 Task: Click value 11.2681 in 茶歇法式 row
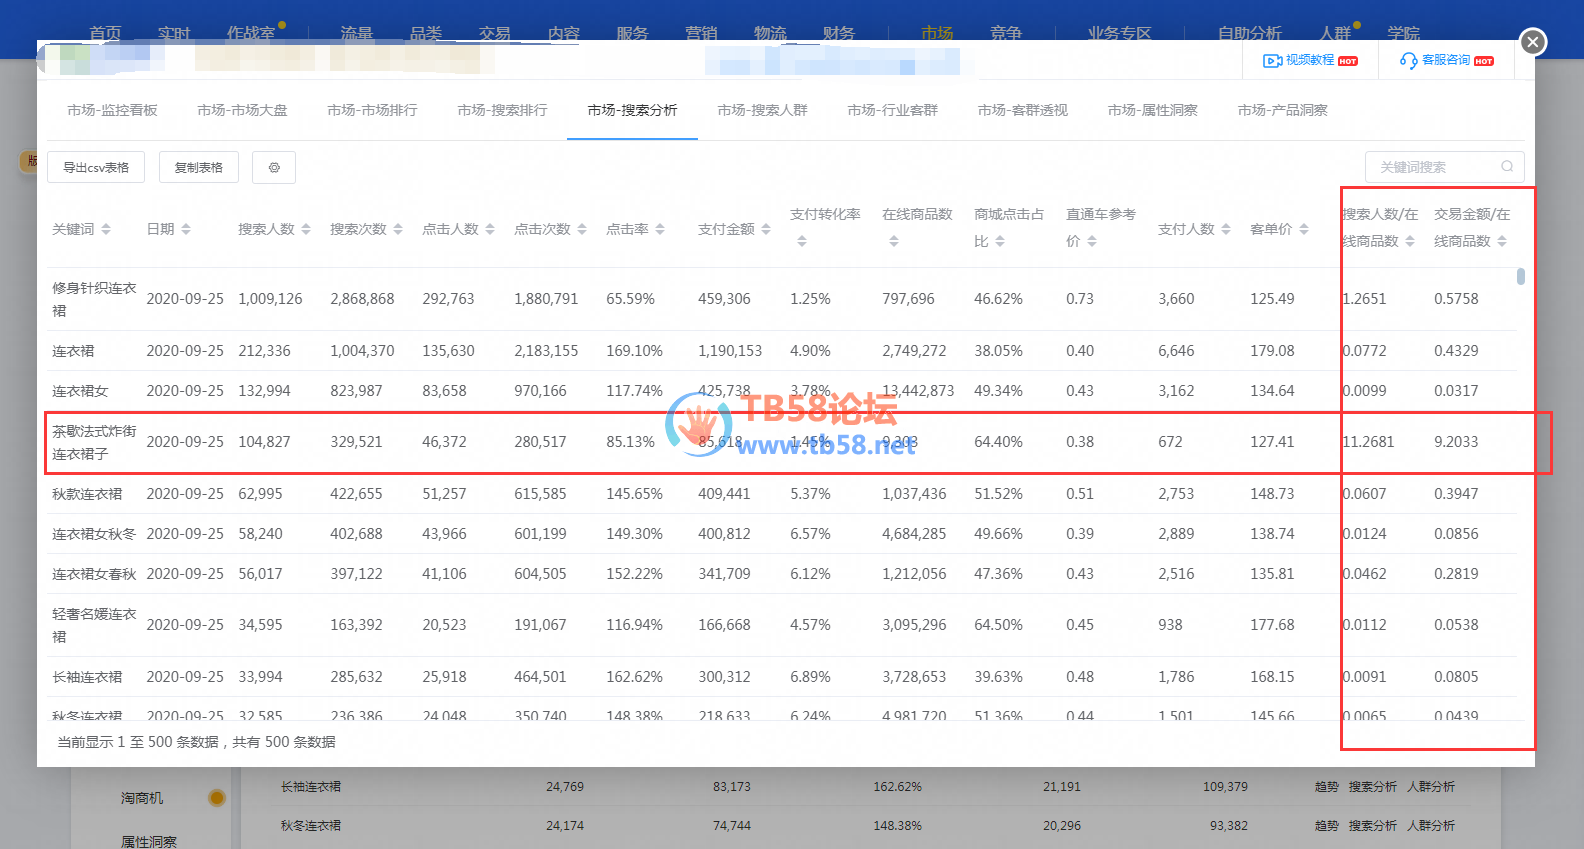(1368, 442)
